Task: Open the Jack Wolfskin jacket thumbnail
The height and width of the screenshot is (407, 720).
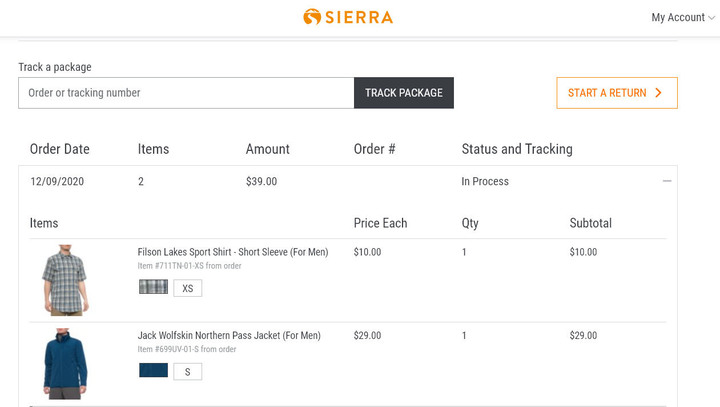Action: pyautogui.click(x=65, y=363)
